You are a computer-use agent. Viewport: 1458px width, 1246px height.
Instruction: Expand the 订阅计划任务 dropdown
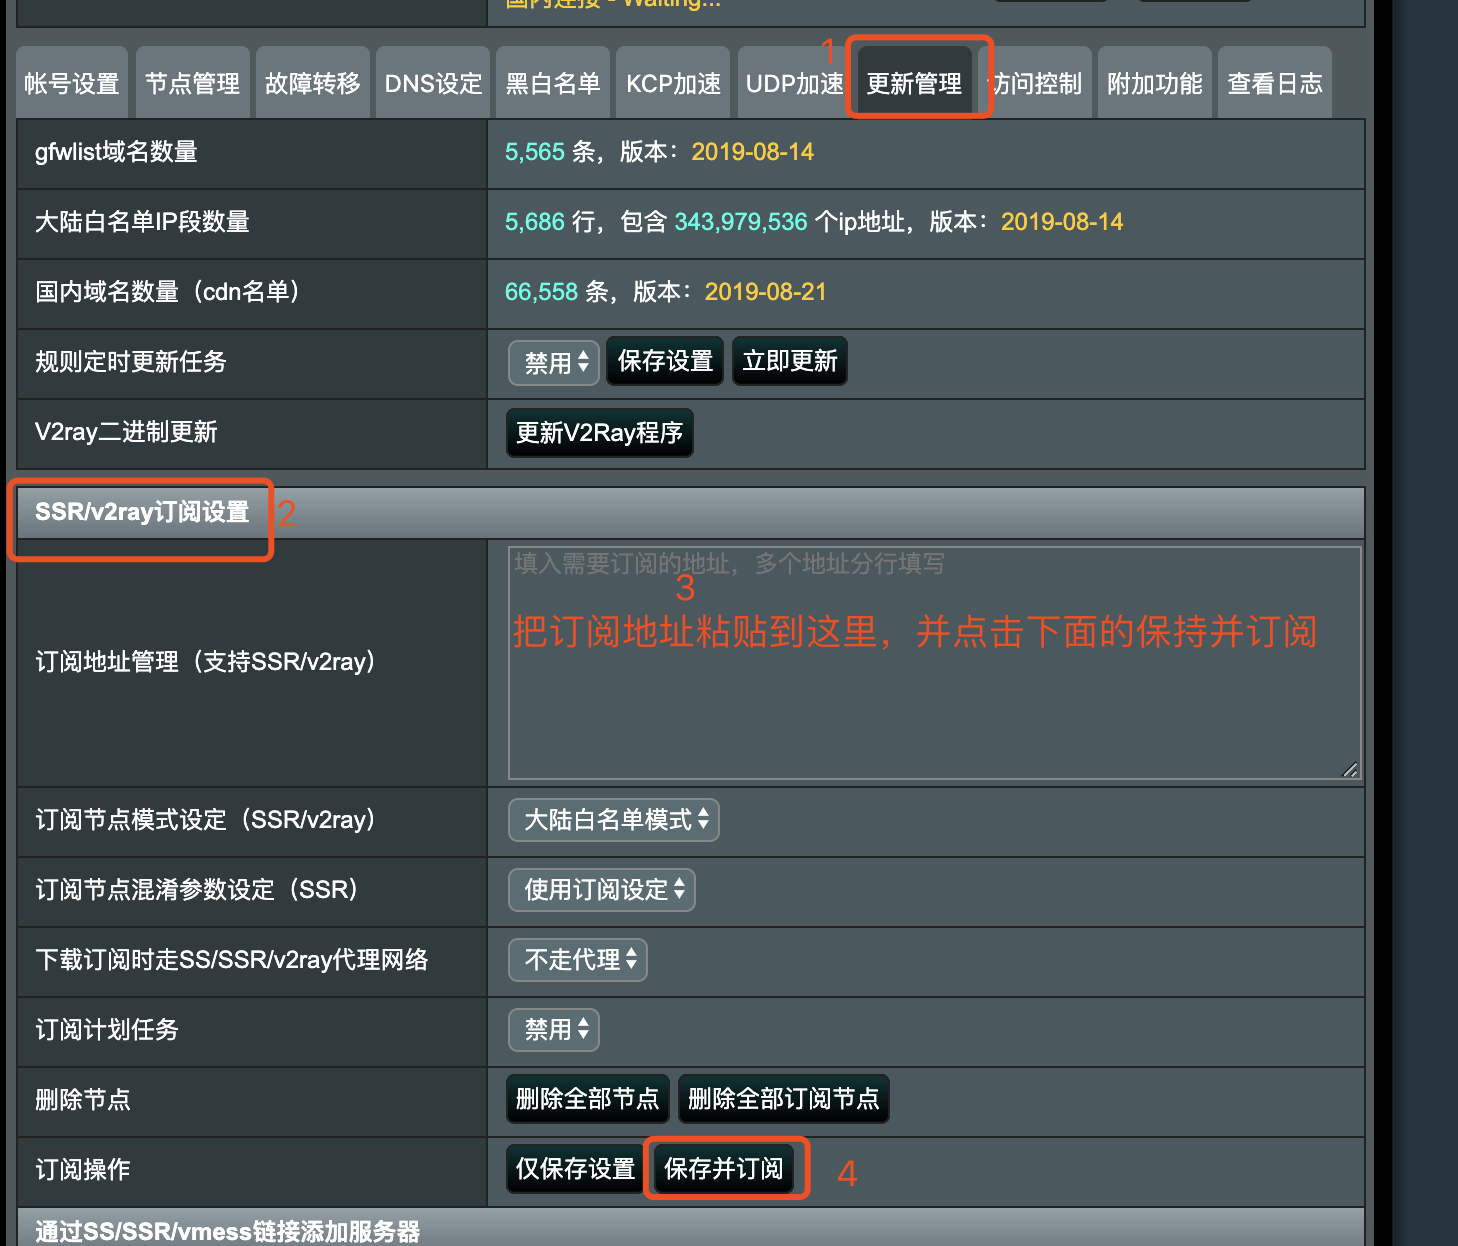(554, 1030)
